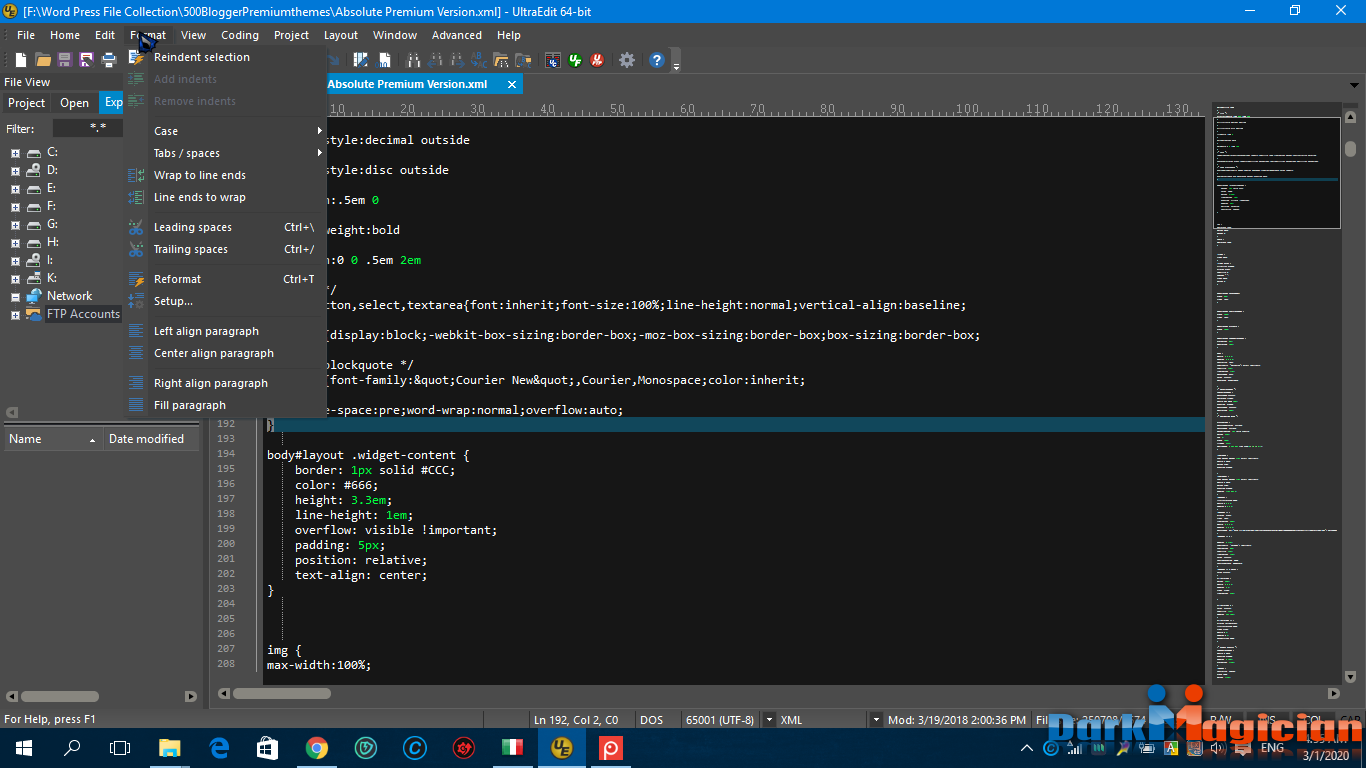Screen dimensions: 1366x768
Task: Open Microsoft Edge from the taskbar
Action: click(x=219, y=747)
